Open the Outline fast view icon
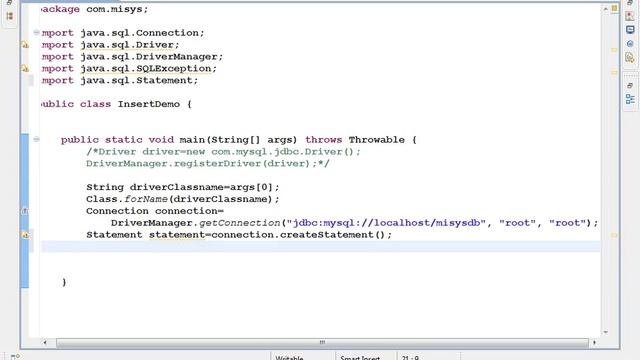640x360 pixels. tap(630, 99)
